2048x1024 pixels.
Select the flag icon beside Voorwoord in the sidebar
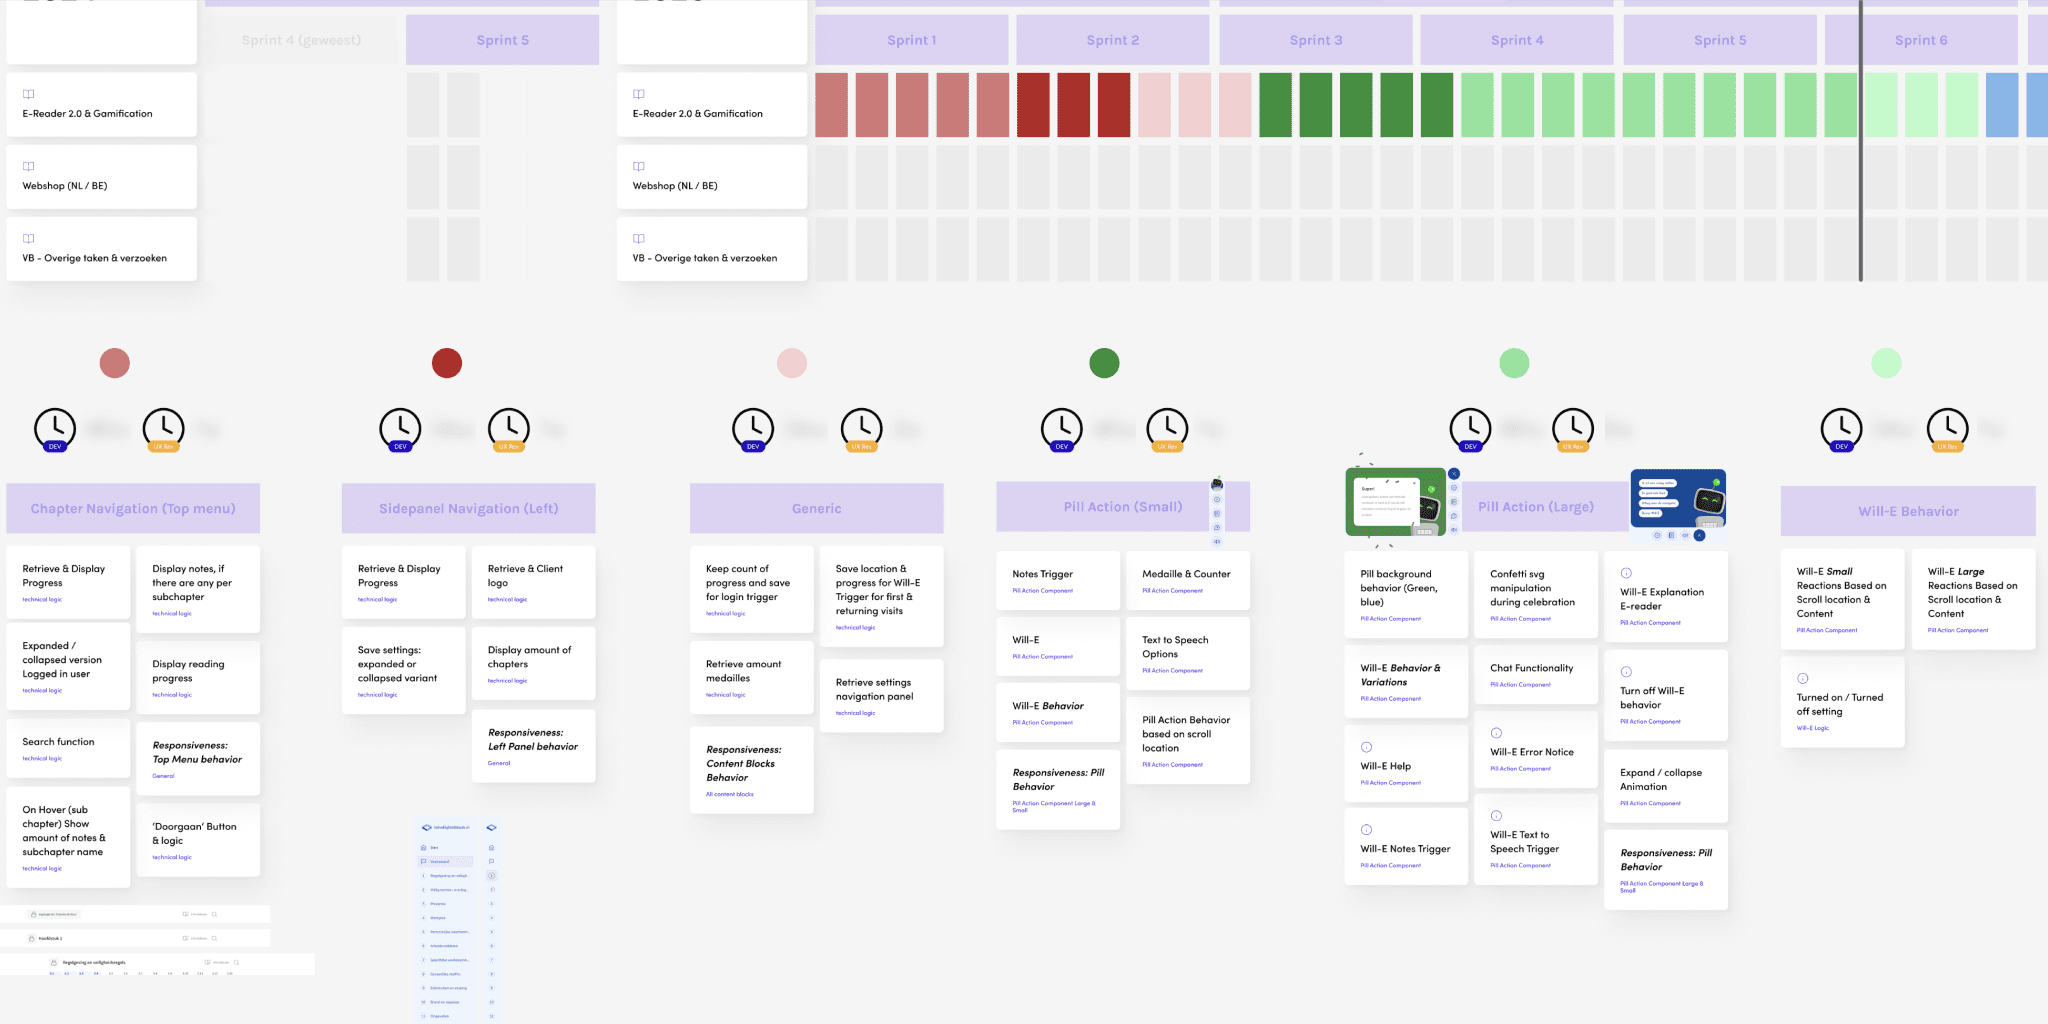424,861
